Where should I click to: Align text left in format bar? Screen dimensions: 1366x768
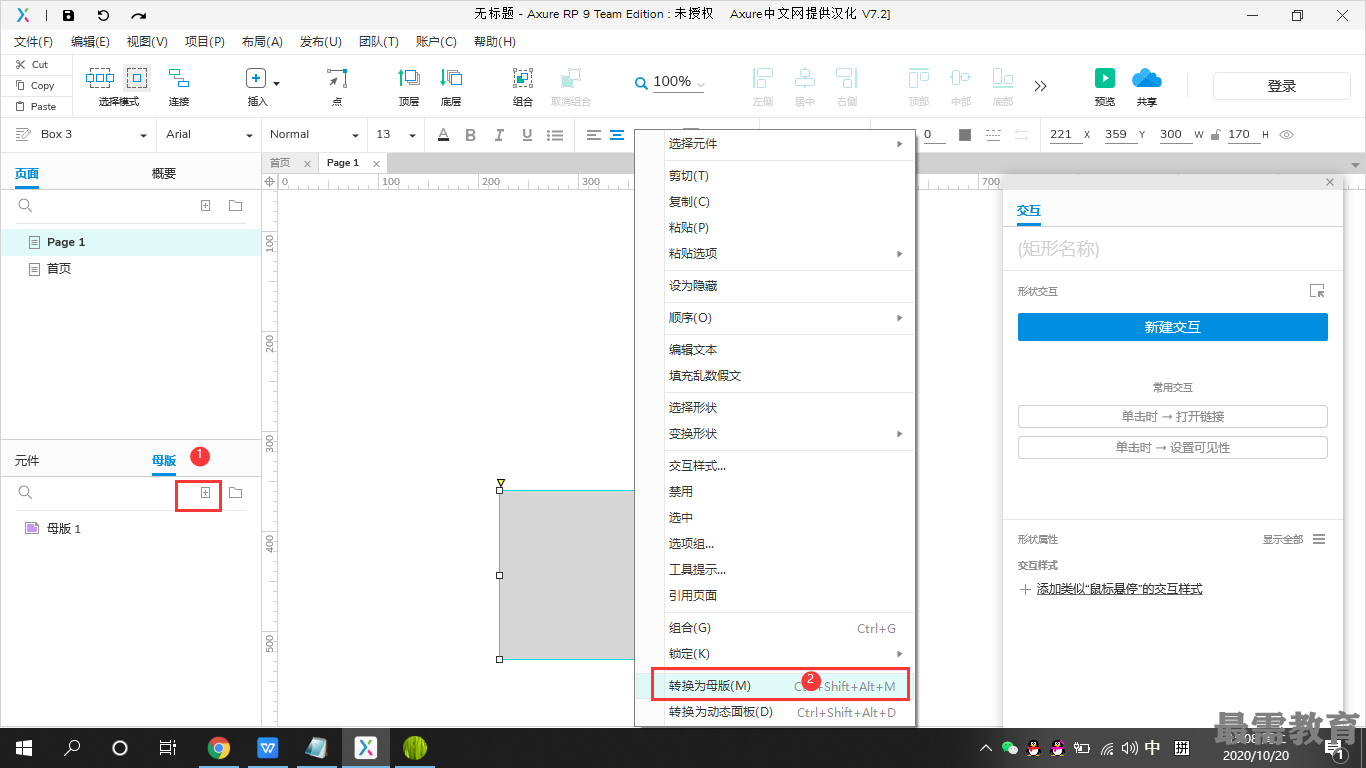pyautogui.click(x=594, y=135)
